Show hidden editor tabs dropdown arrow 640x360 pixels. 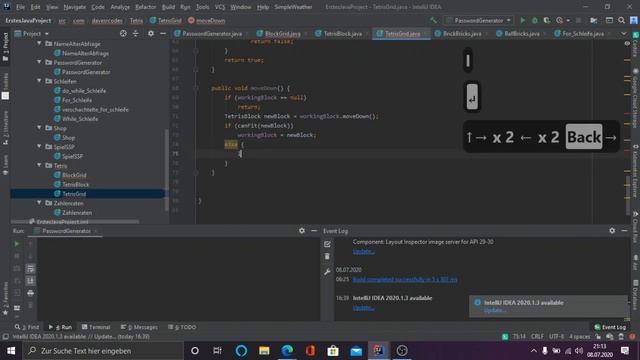[623, 33]
